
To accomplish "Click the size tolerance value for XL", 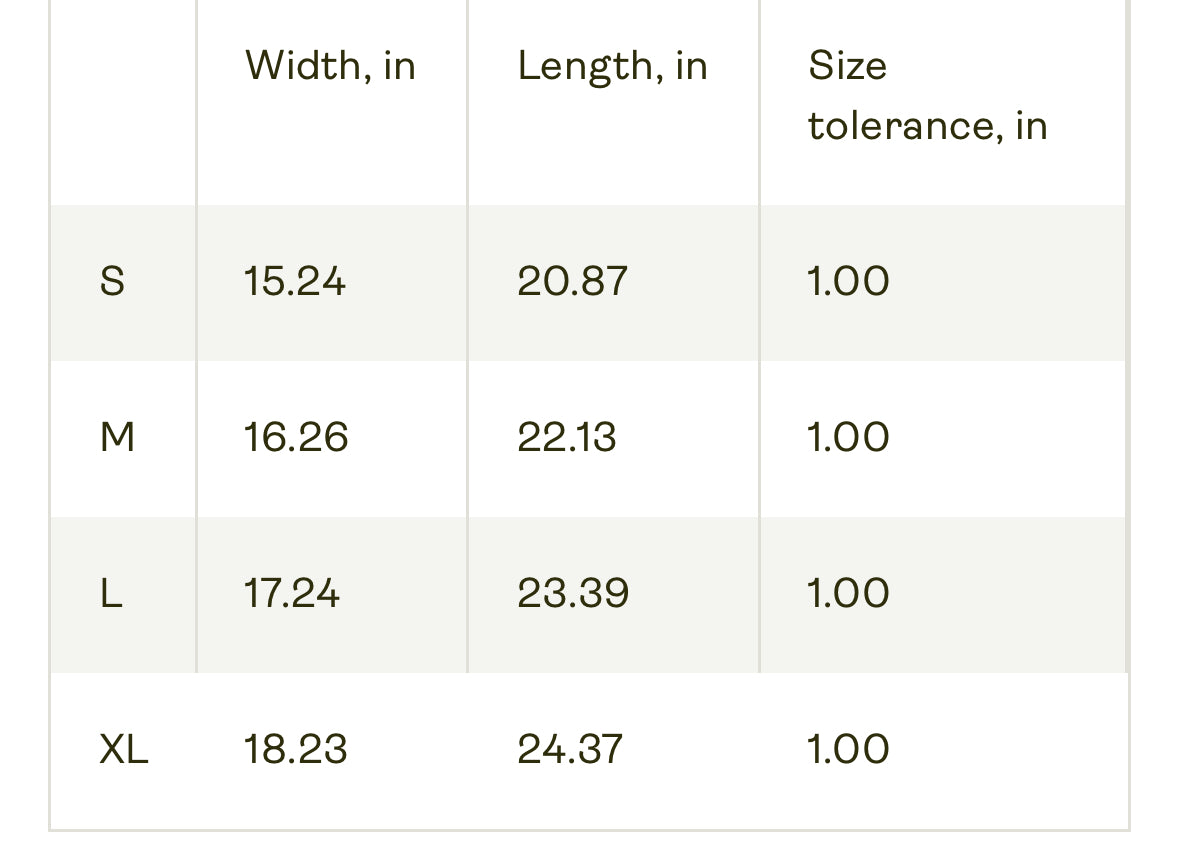I will click(848, 750).
